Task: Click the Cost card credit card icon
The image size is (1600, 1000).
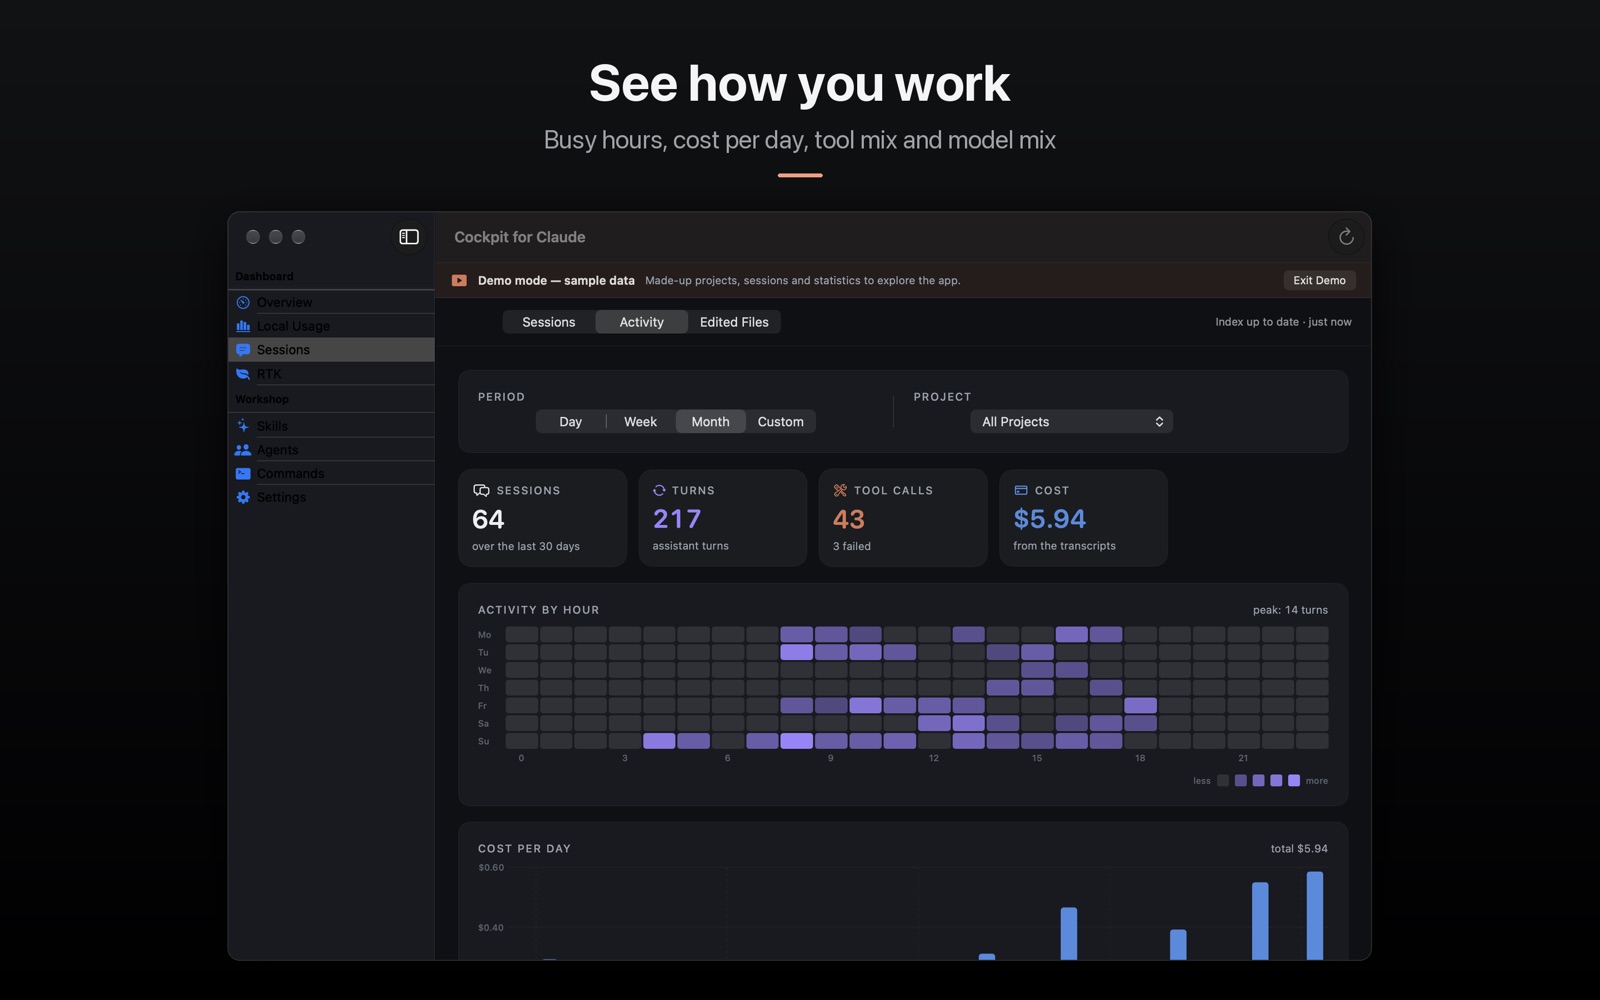Action: (x=1021, y=490)
